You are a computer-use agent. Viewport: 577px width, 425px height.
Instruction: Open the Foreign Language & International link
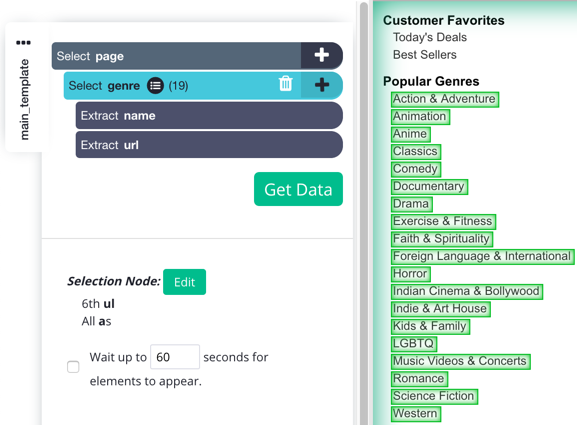482,256
